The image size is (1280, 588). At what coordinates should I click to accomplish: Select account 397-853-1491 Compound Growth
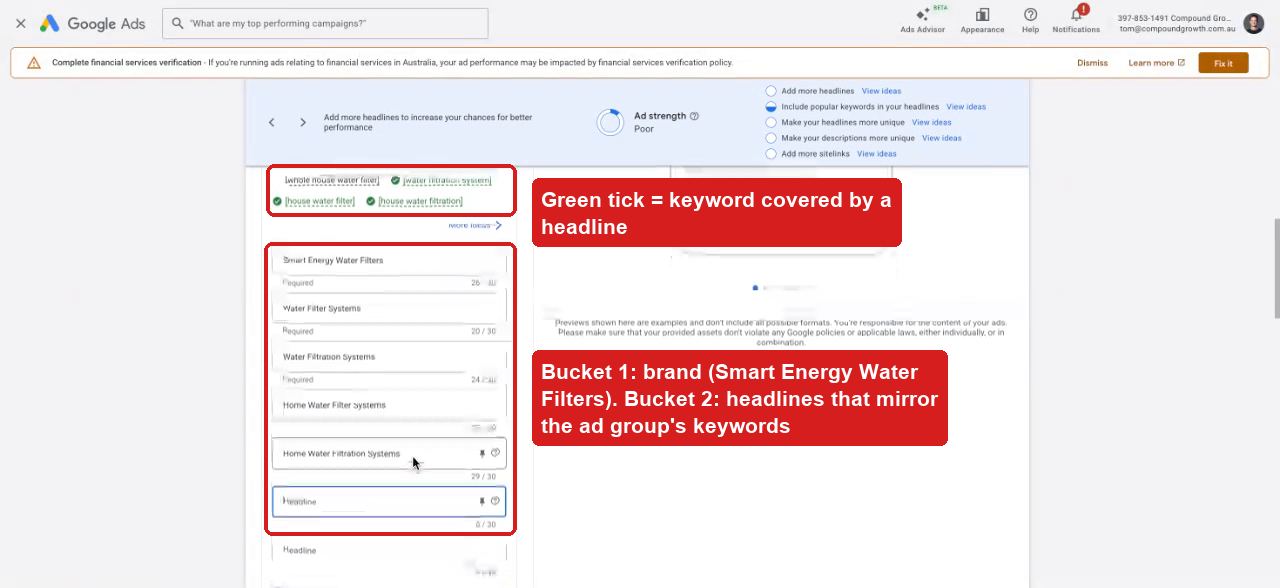(x=1176, y=23)
